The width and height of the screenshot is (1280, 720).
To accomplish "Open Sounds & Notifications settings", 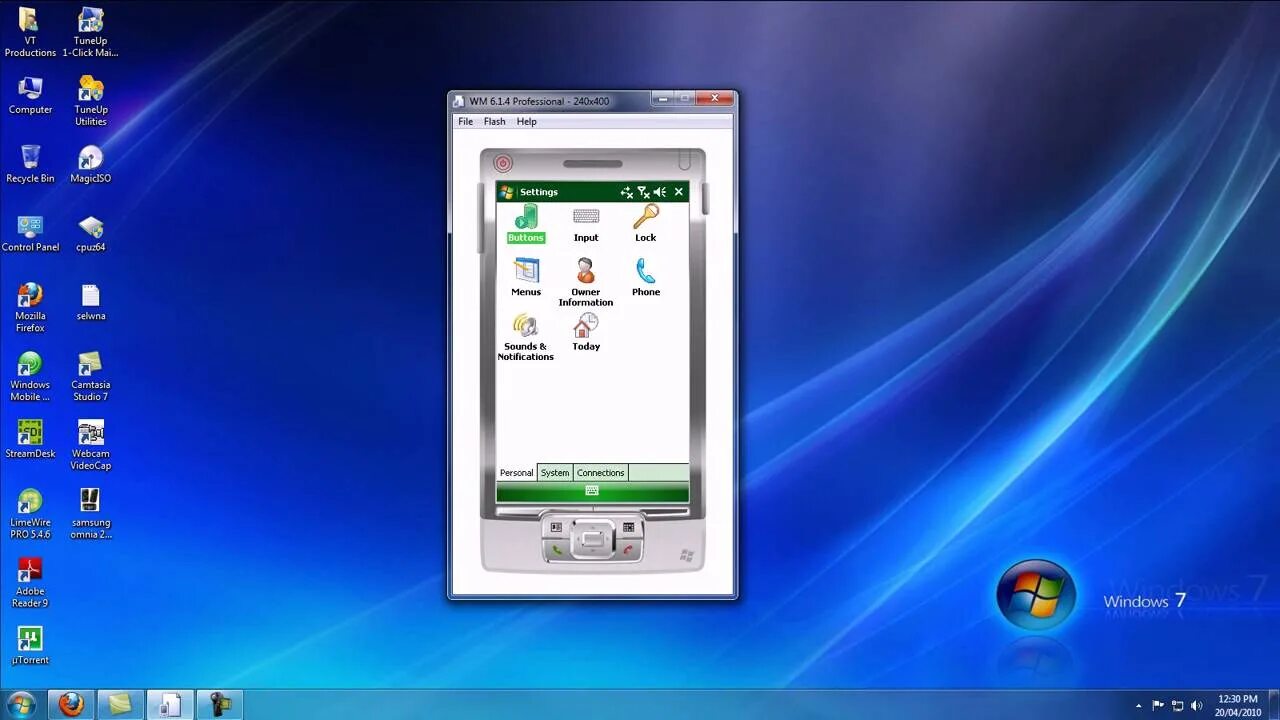I will point(526,337).
